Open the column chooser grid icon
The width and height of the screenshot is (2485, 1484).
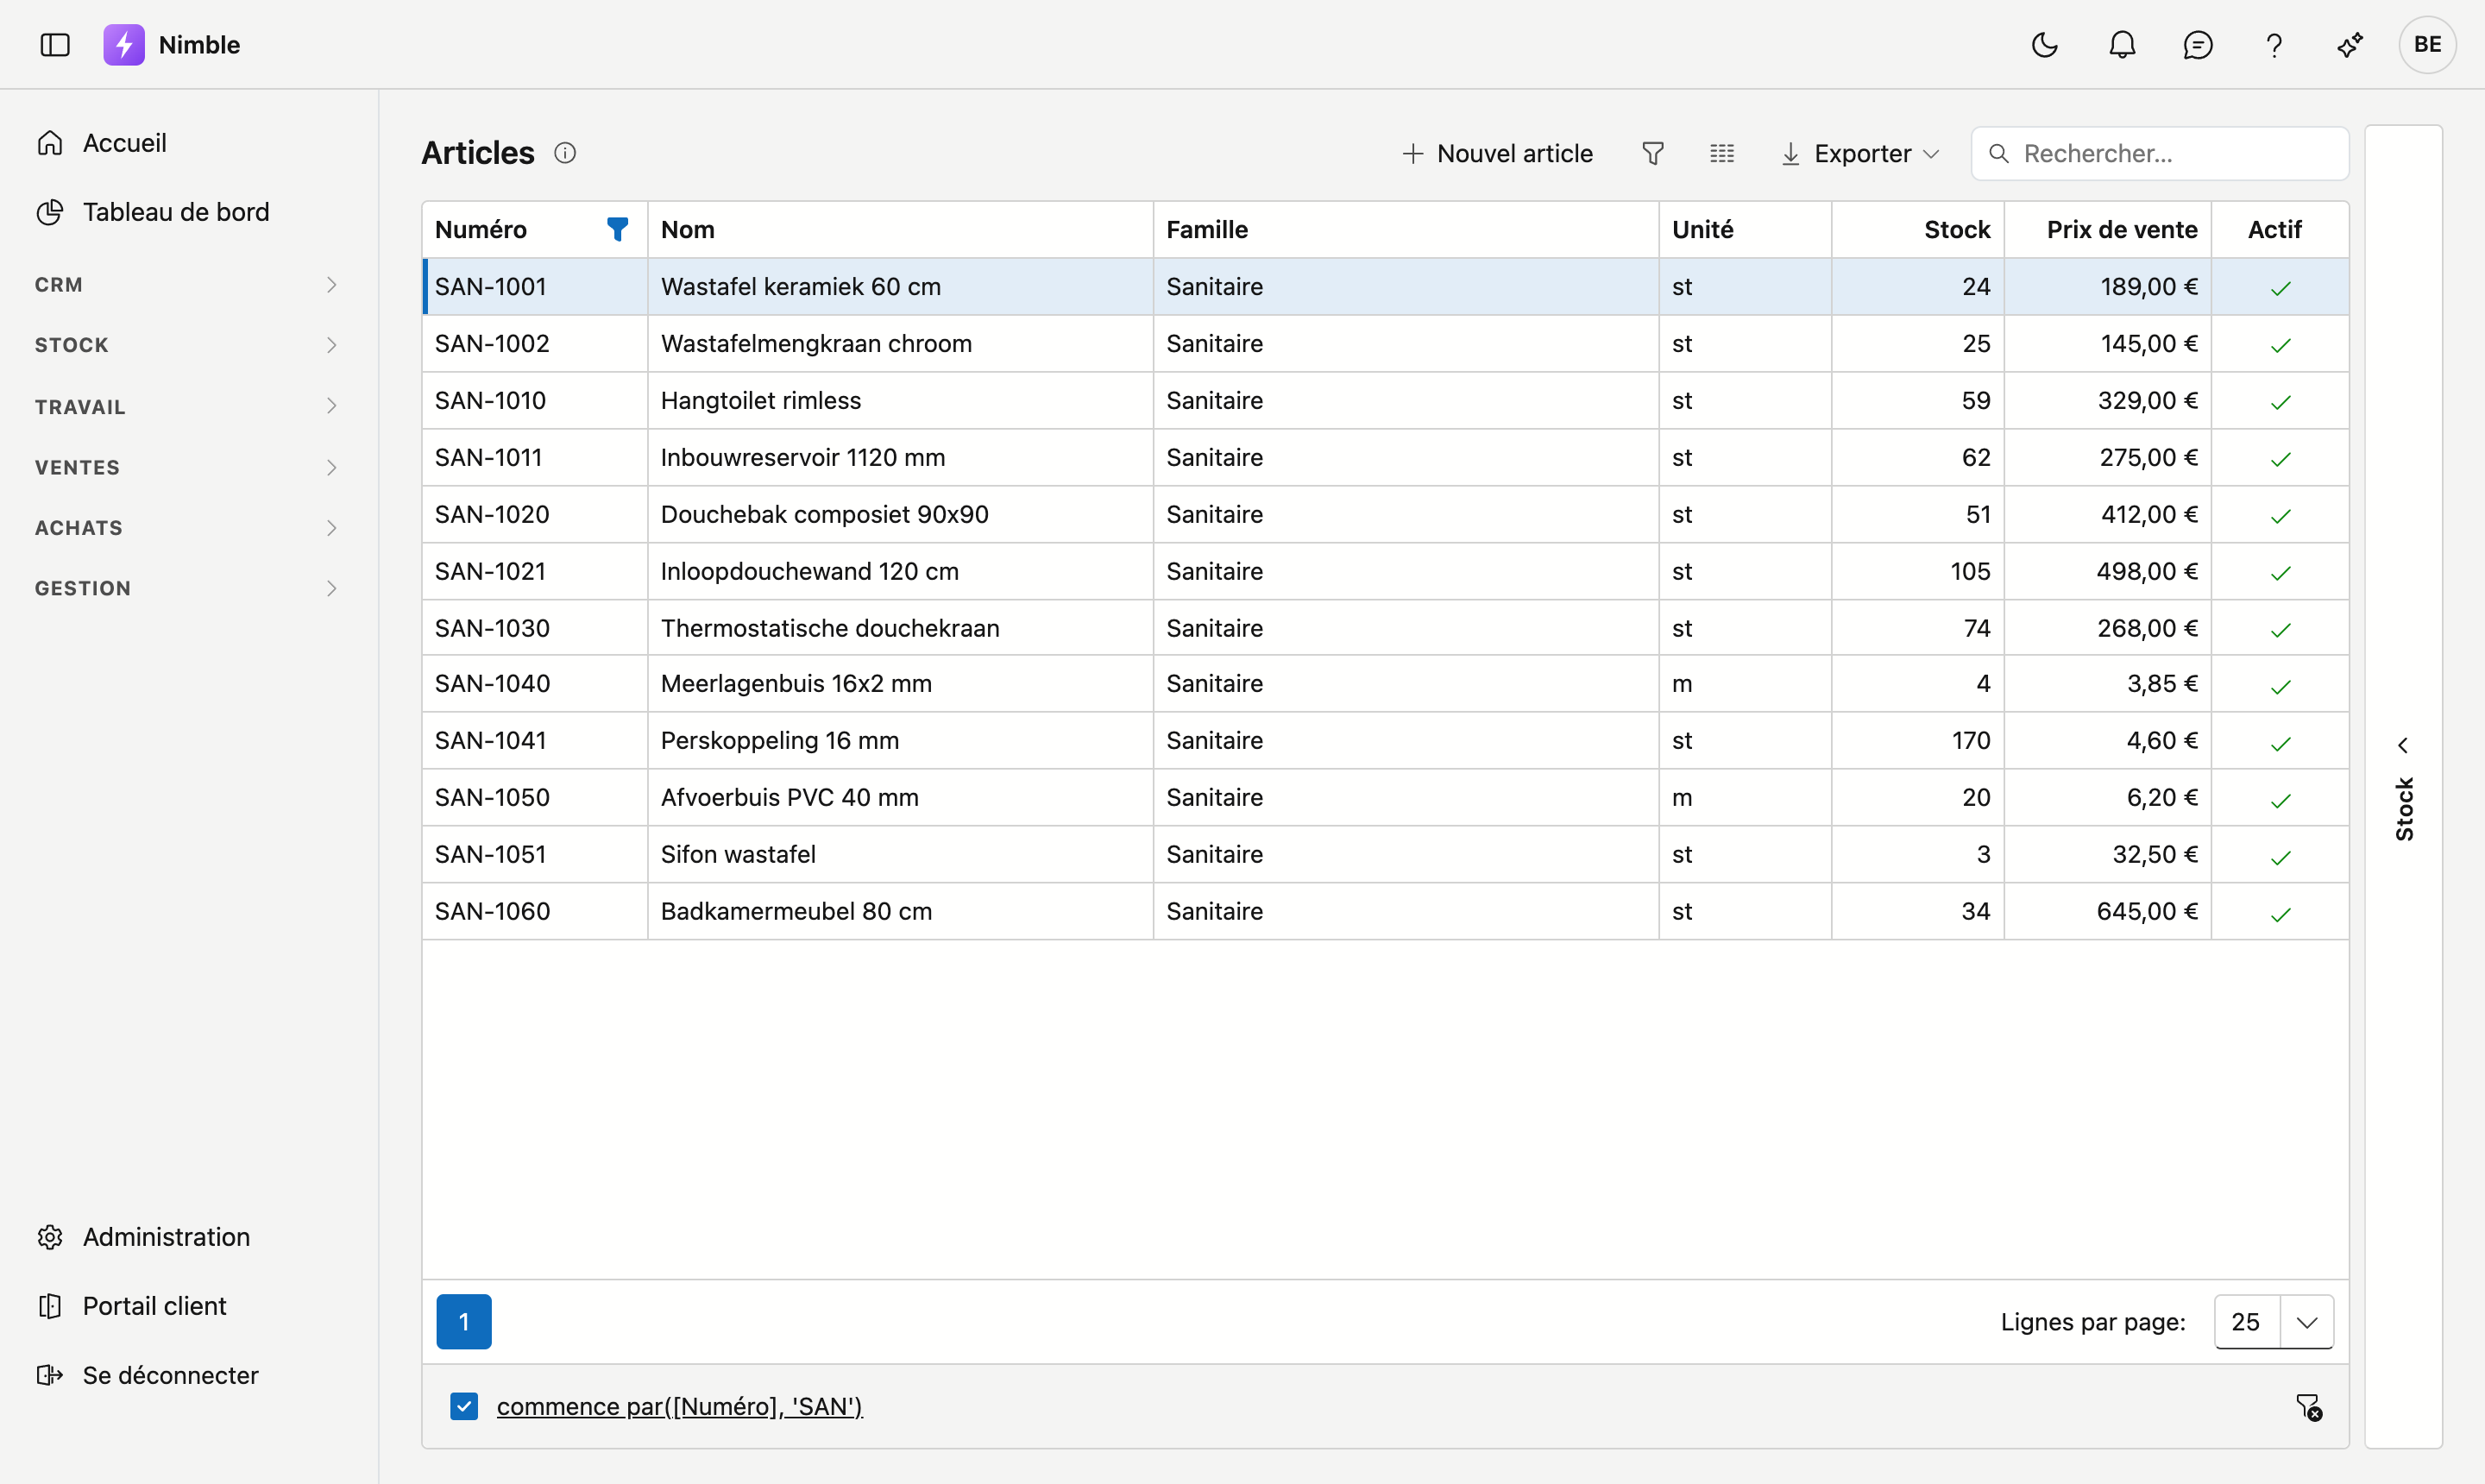[1722, 153]
